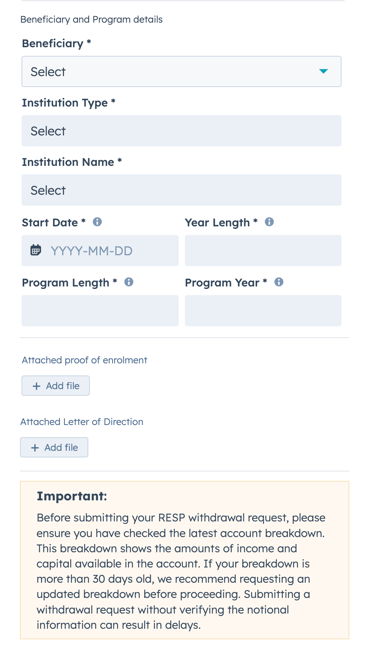Click plus icon for Letter of Direction

[x=35, y=448]
